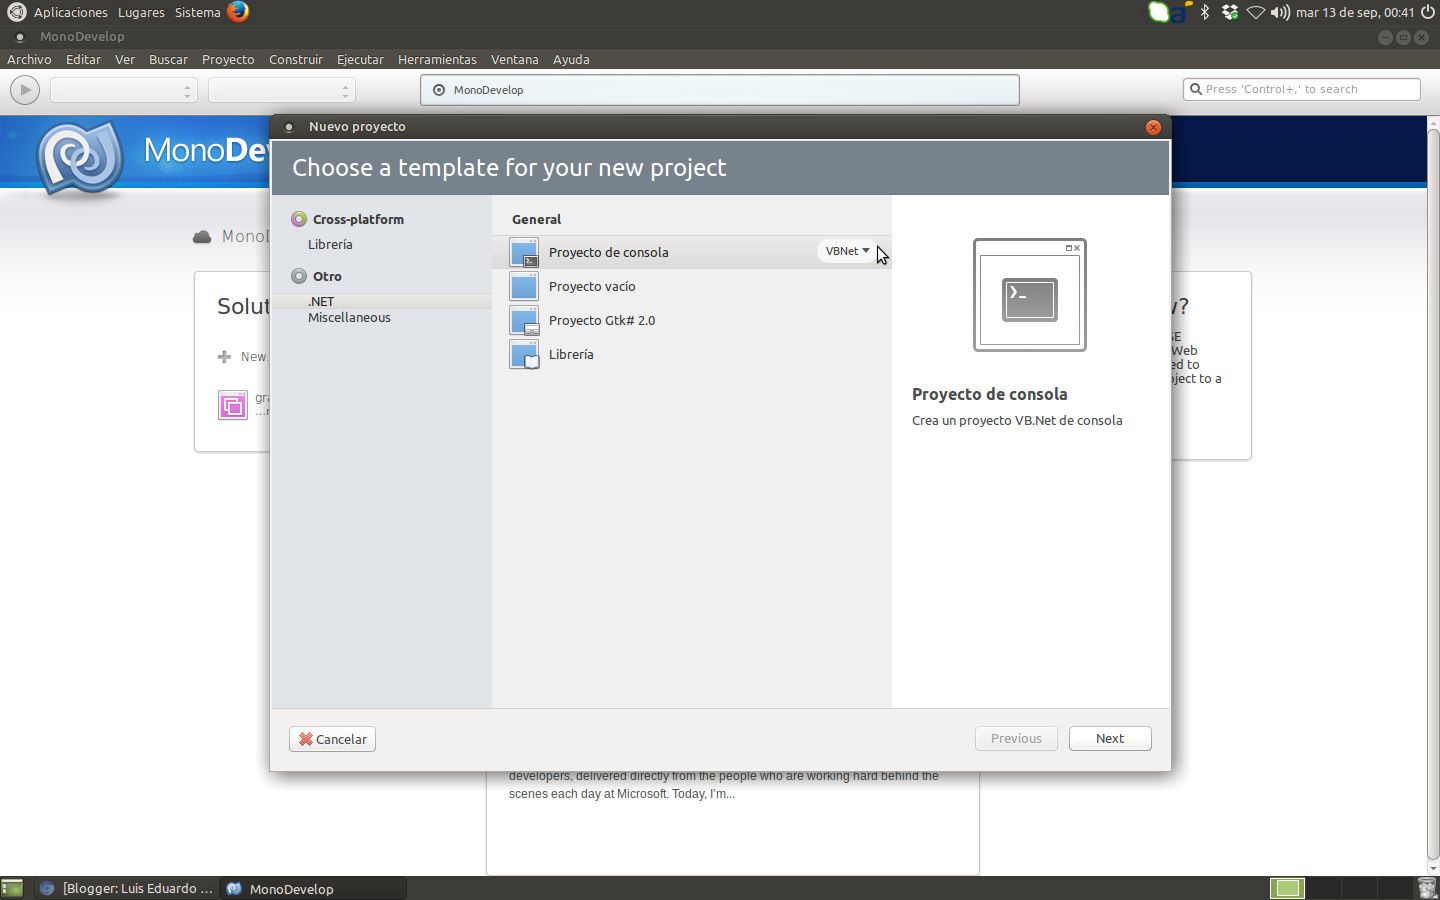Screen dimensions: 1440x900
Task: Open the Ejecutar menu
Action: click(x=360, y=59)
